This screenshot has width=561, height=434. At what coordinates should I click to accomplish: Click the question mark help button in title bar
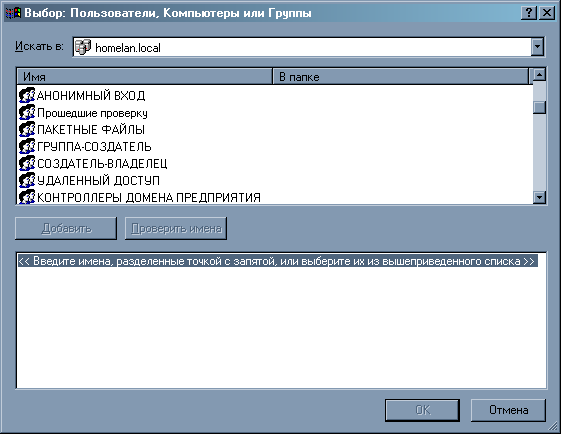click(529, 13)
